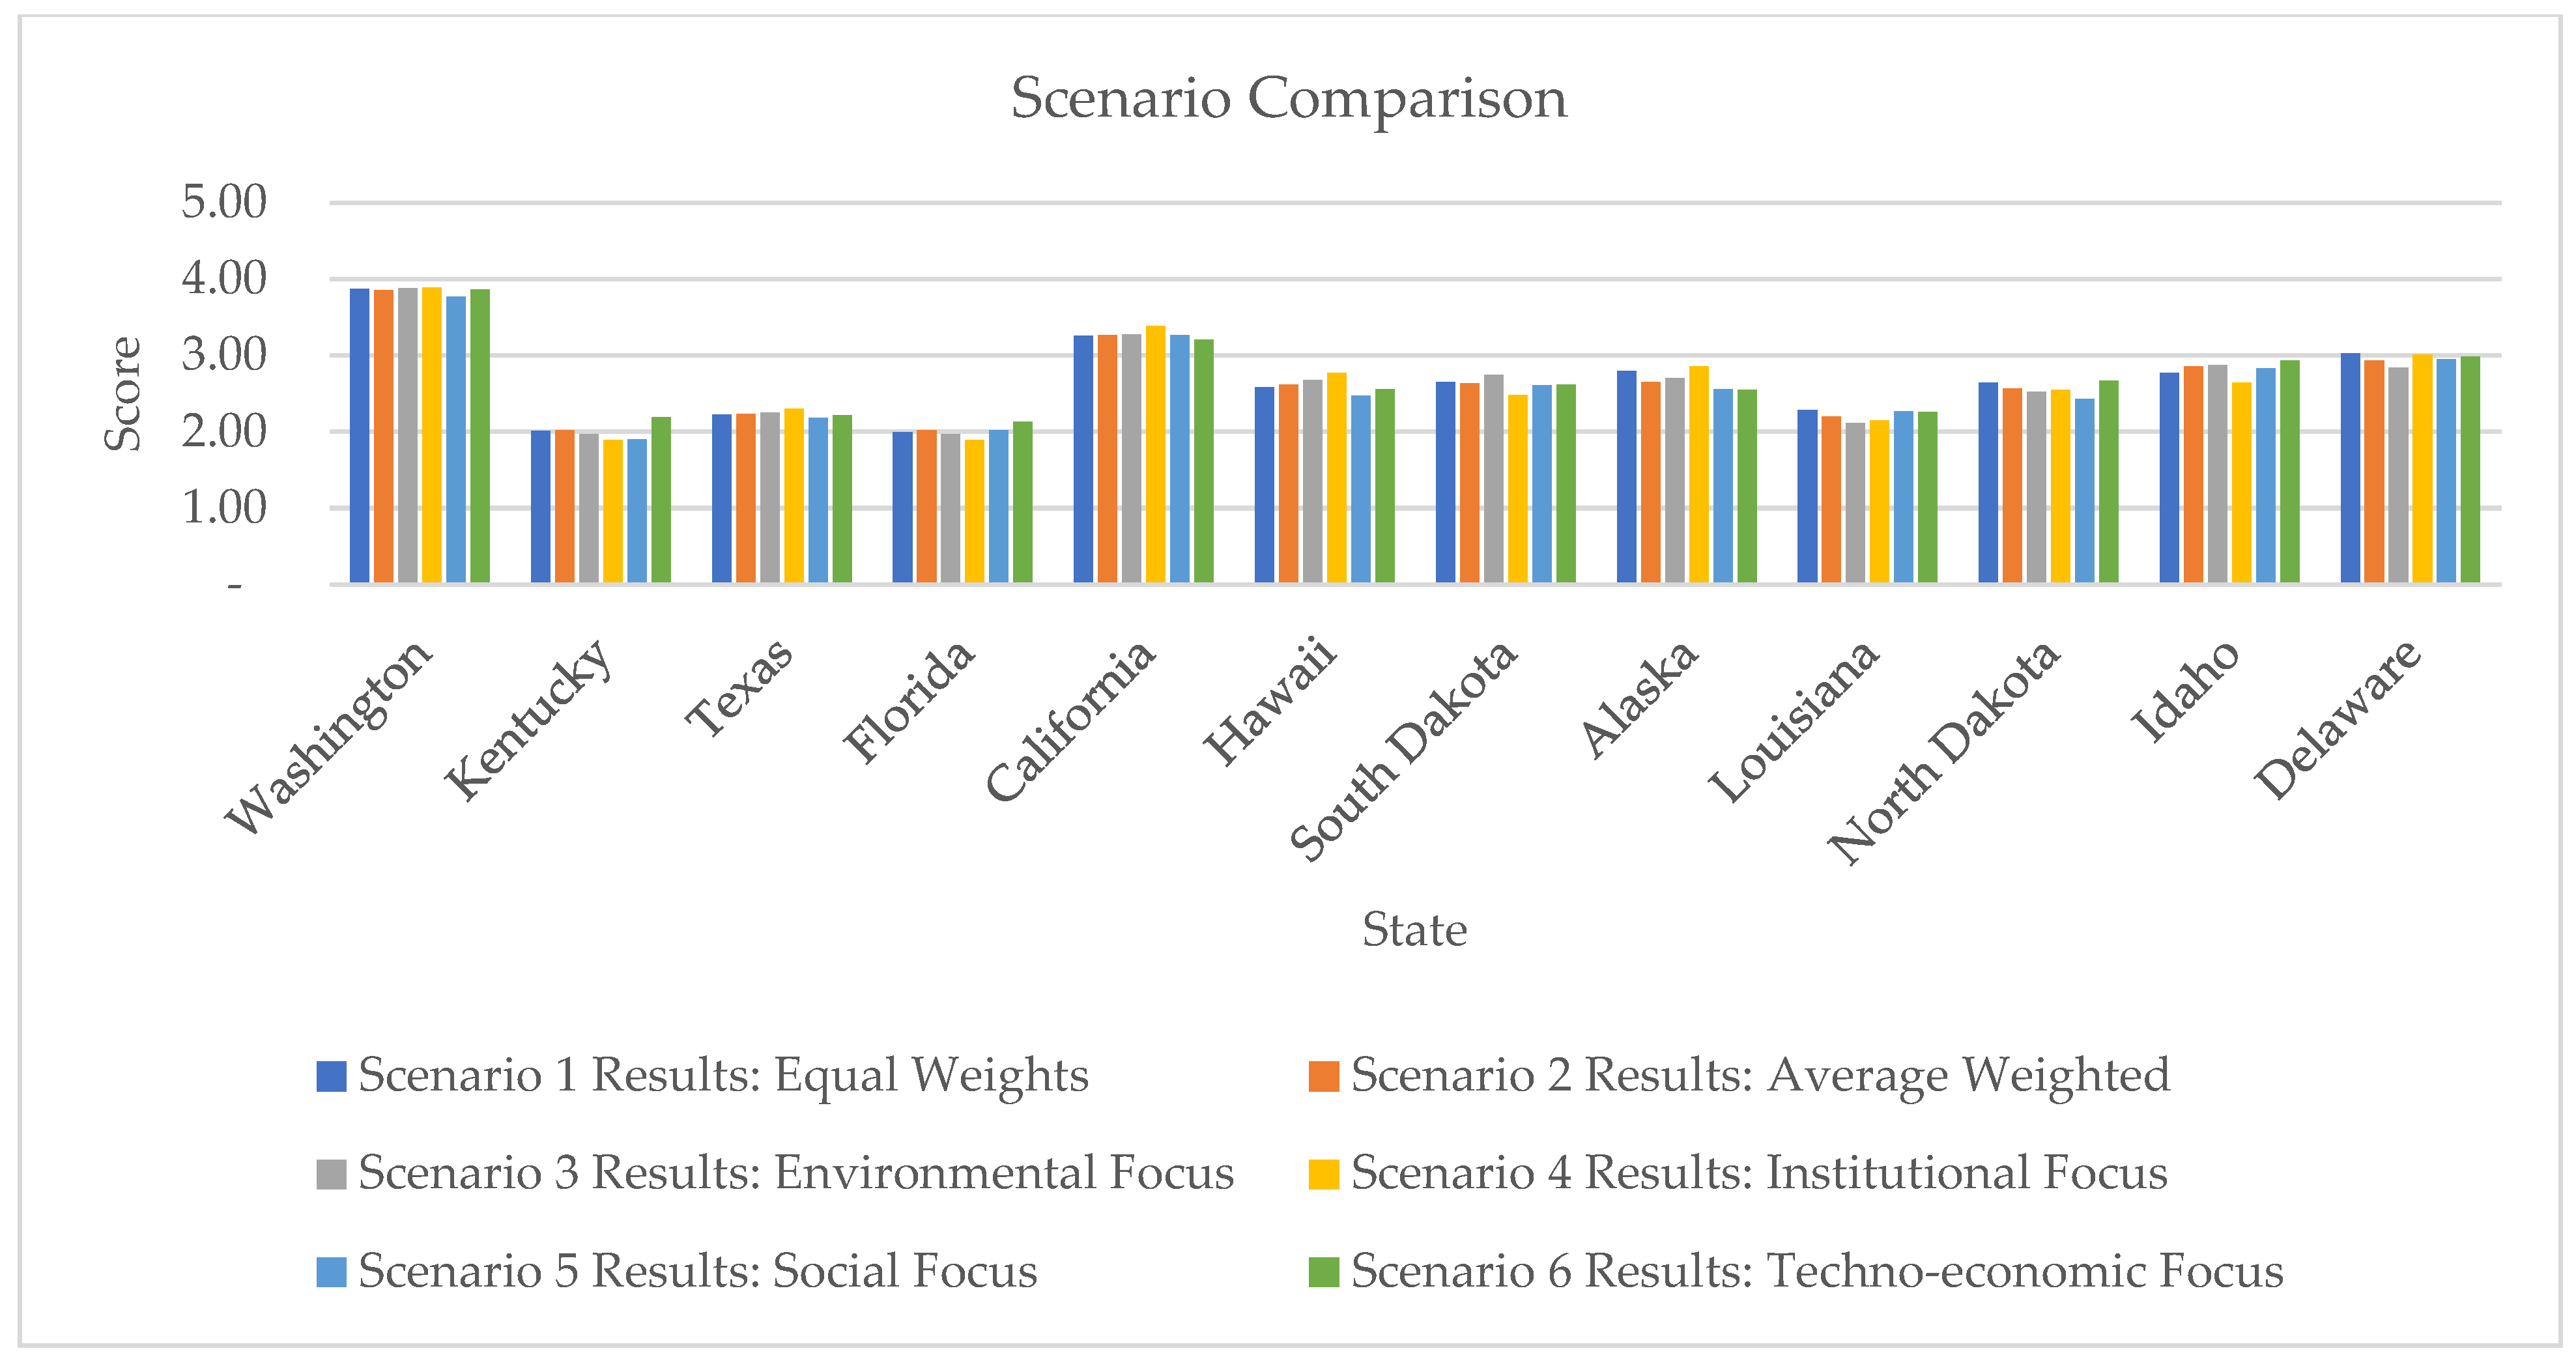Click the Delaware axis label
Screen dimensions: 2576x1368
tap(2338, 719)
